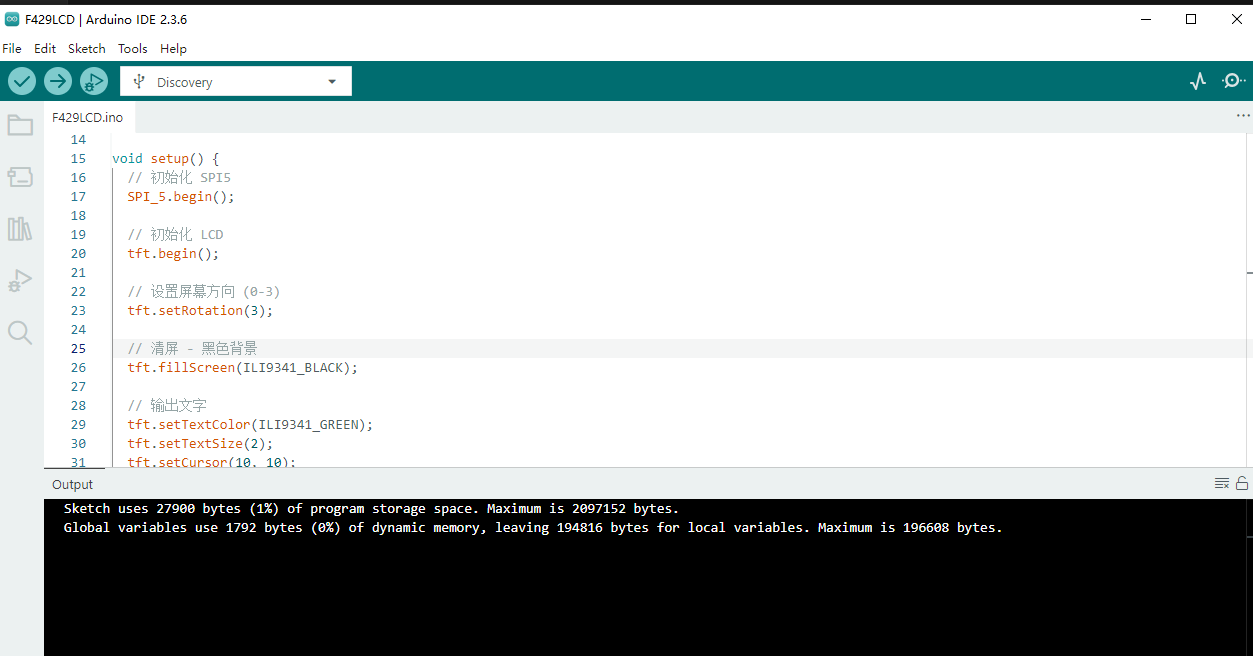Open the Sketchbook folder sidebar icon

tap(20, 125)
